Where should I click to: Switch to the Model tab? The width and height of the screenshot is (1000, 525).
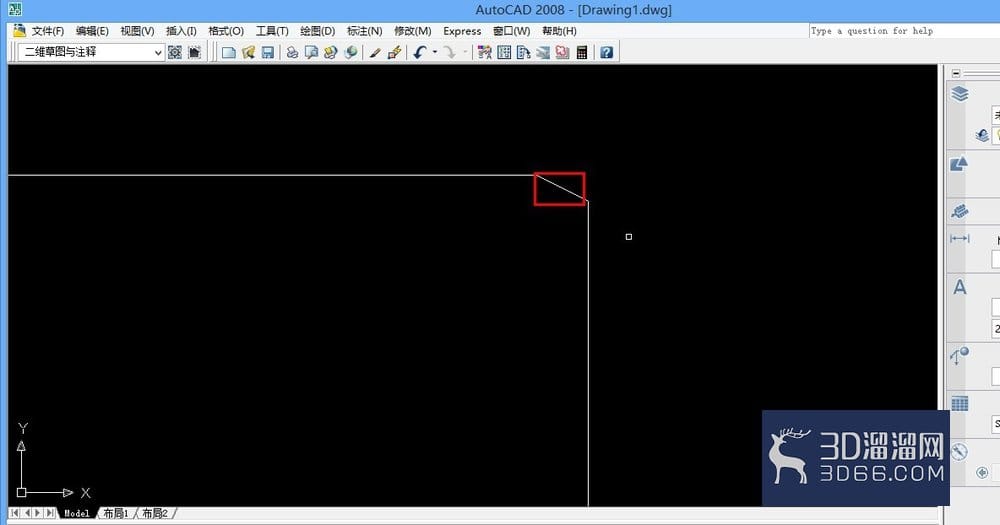point(77,513)
